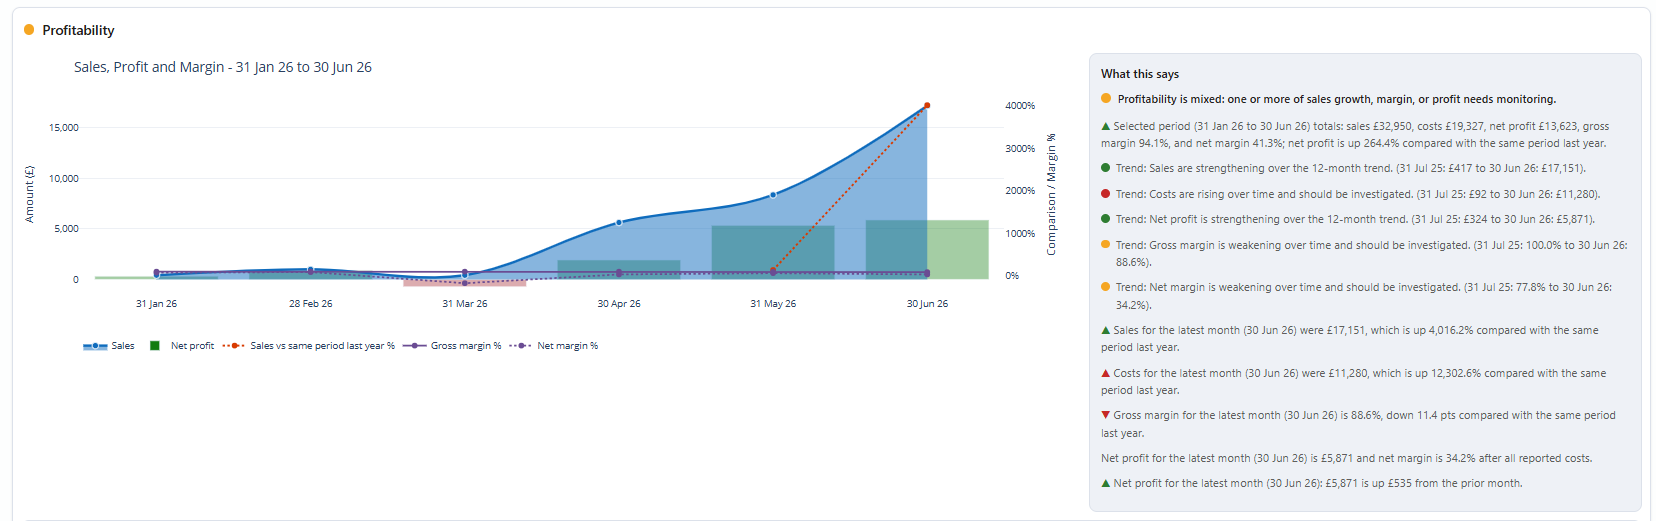The image size is (1656, 521).
Task: Toggle the Net margin % legend entry
Action: [554, 346]
